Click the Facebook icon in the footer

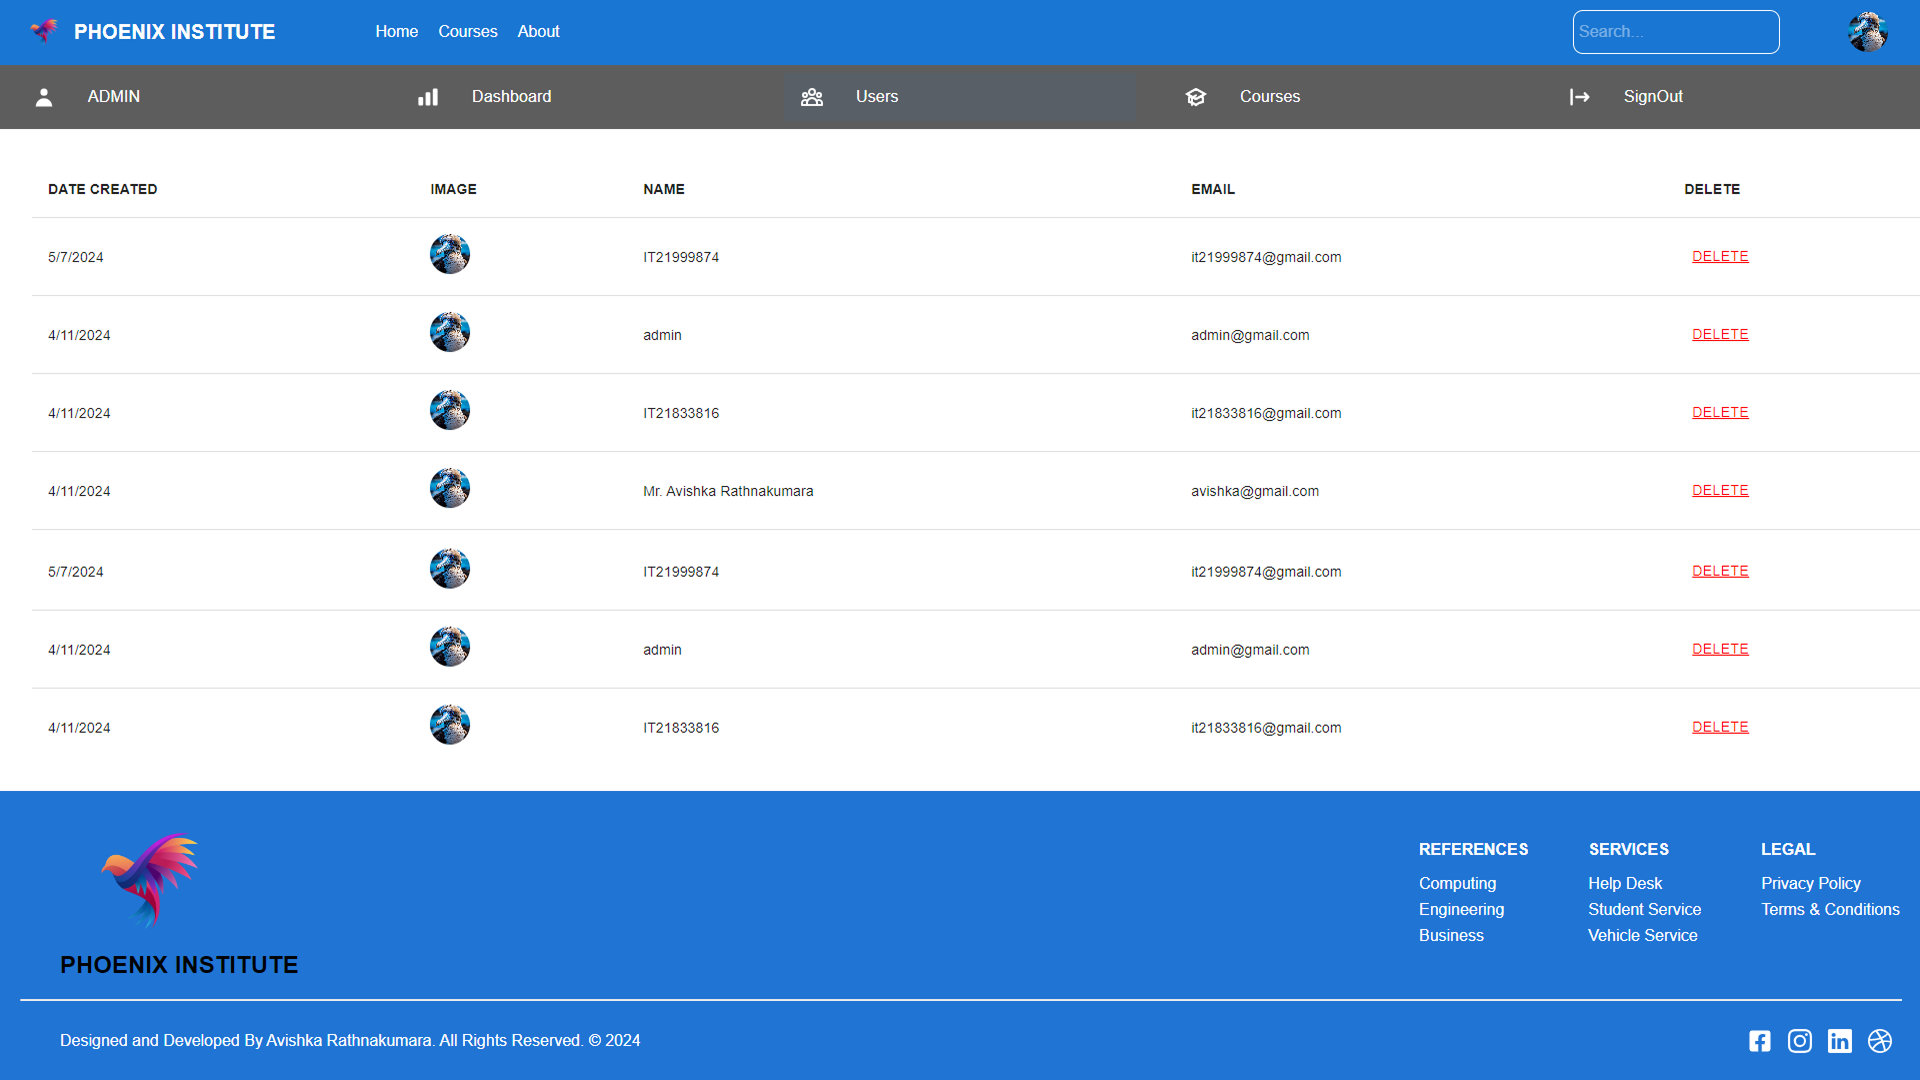(x=1760, y=1041)
